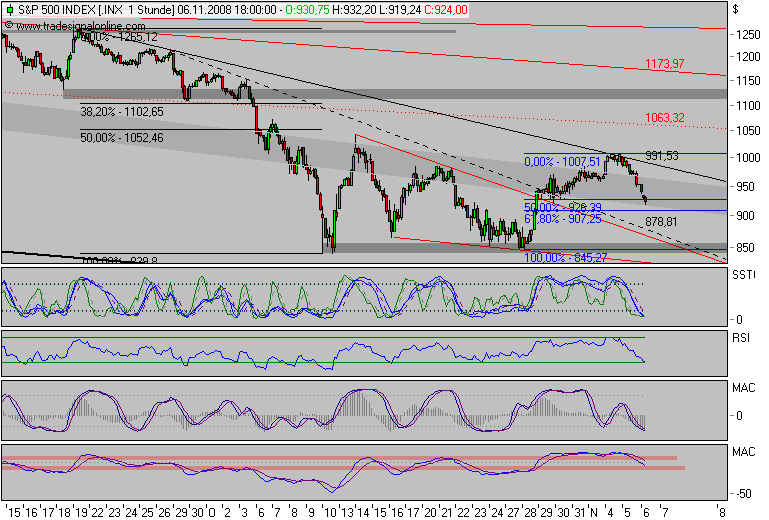The height and width of the screenshot is (520, 769).
Task: Select the 38,20% - 1102,65 Fibonacci label
Action: coord(122,112)
